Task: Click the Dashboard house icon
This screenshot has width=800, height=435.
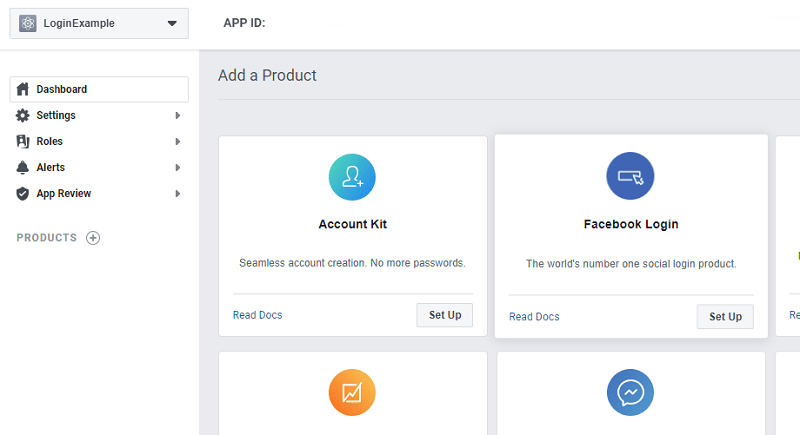Action: tap(22, 89)
